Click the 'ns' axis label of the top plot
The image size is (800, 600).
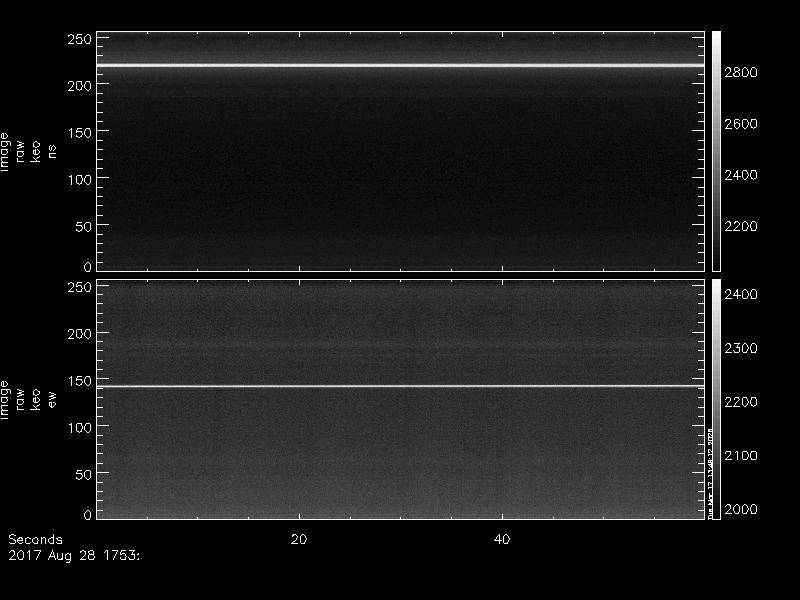52,150
